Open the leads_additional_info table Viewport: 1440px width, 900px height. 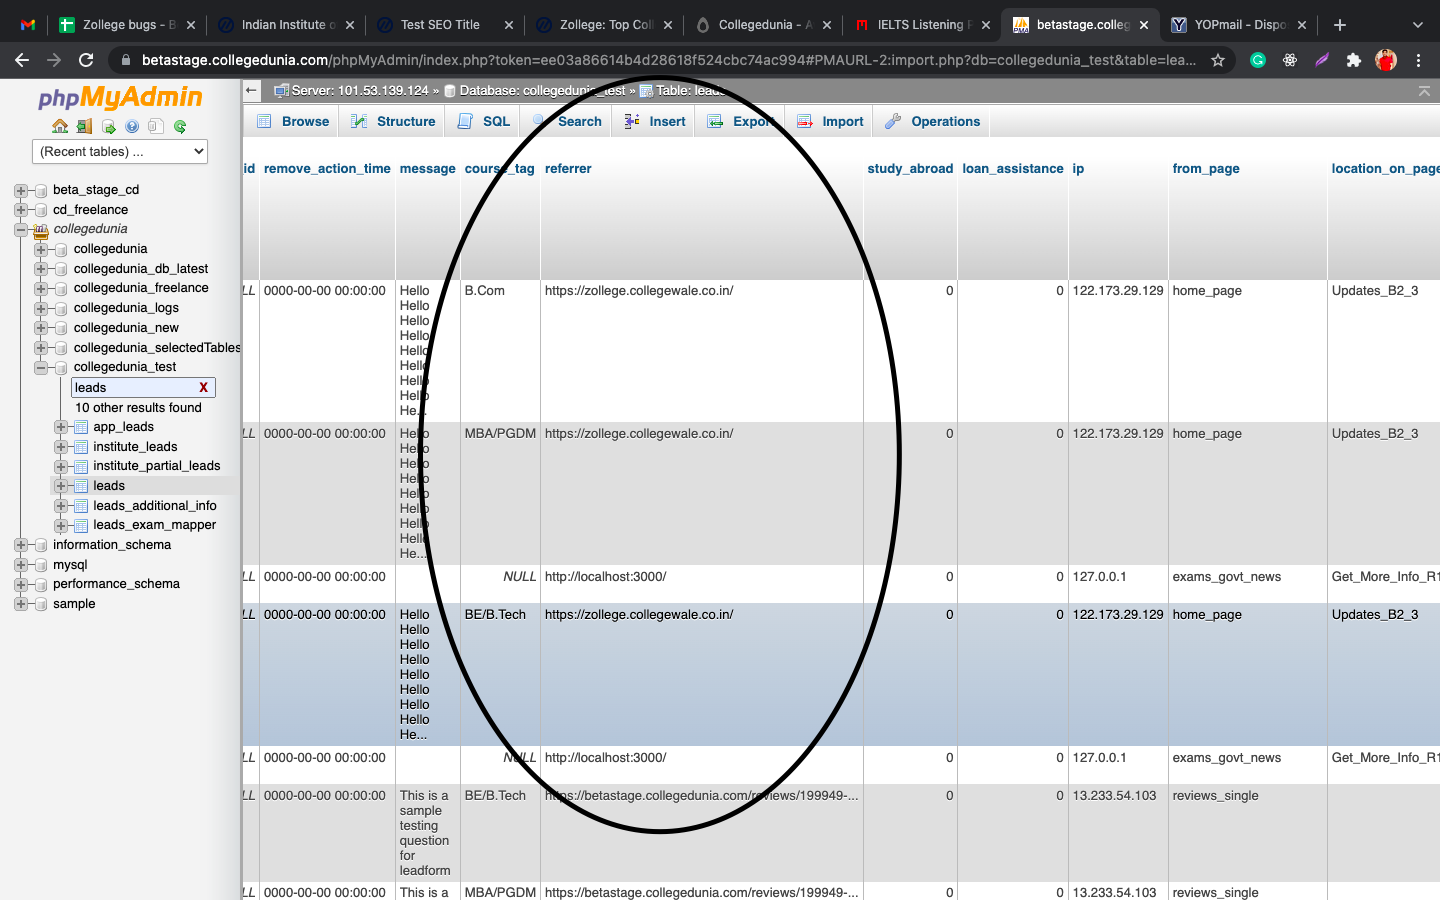(155, 506)
